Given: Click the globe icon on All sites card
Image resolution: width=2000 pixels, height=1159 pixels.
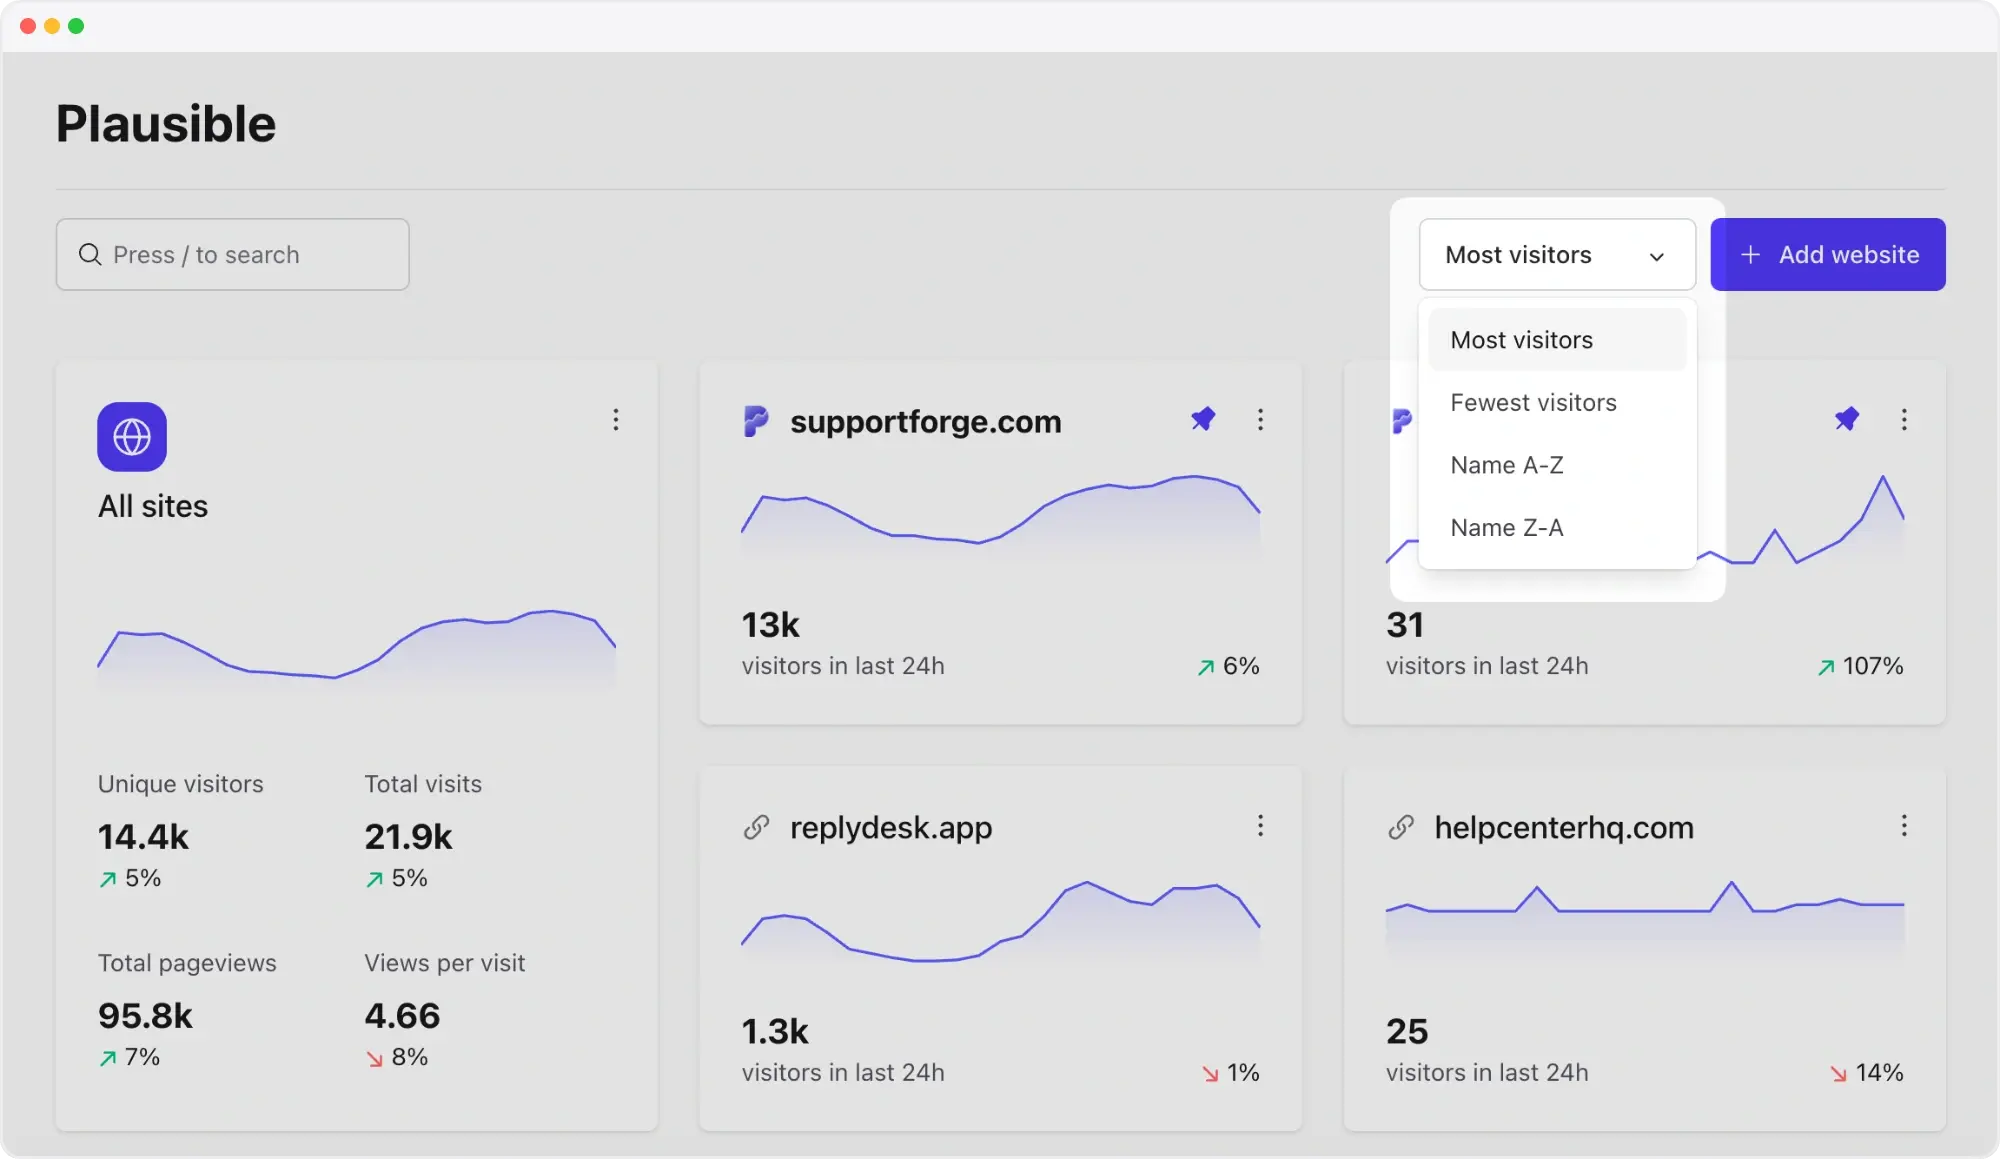Looking at the screenshot, I should [x=132, y=437].
